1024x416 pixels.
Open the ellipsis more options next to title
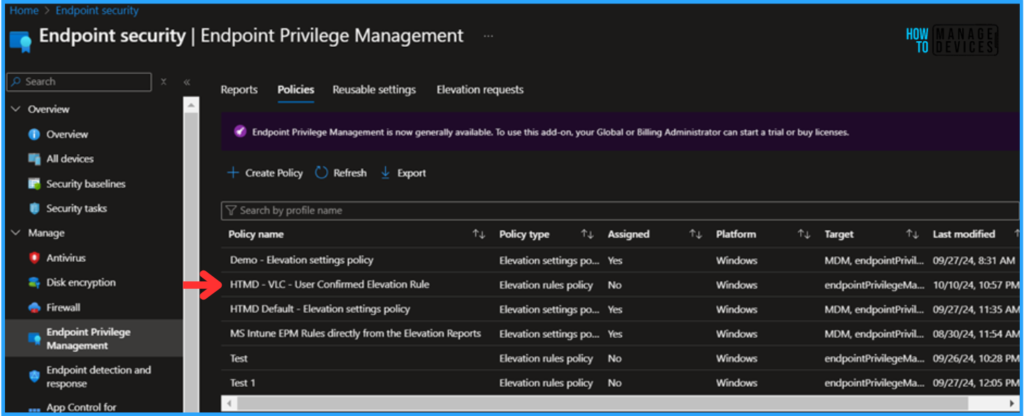[x=488, y=36]
